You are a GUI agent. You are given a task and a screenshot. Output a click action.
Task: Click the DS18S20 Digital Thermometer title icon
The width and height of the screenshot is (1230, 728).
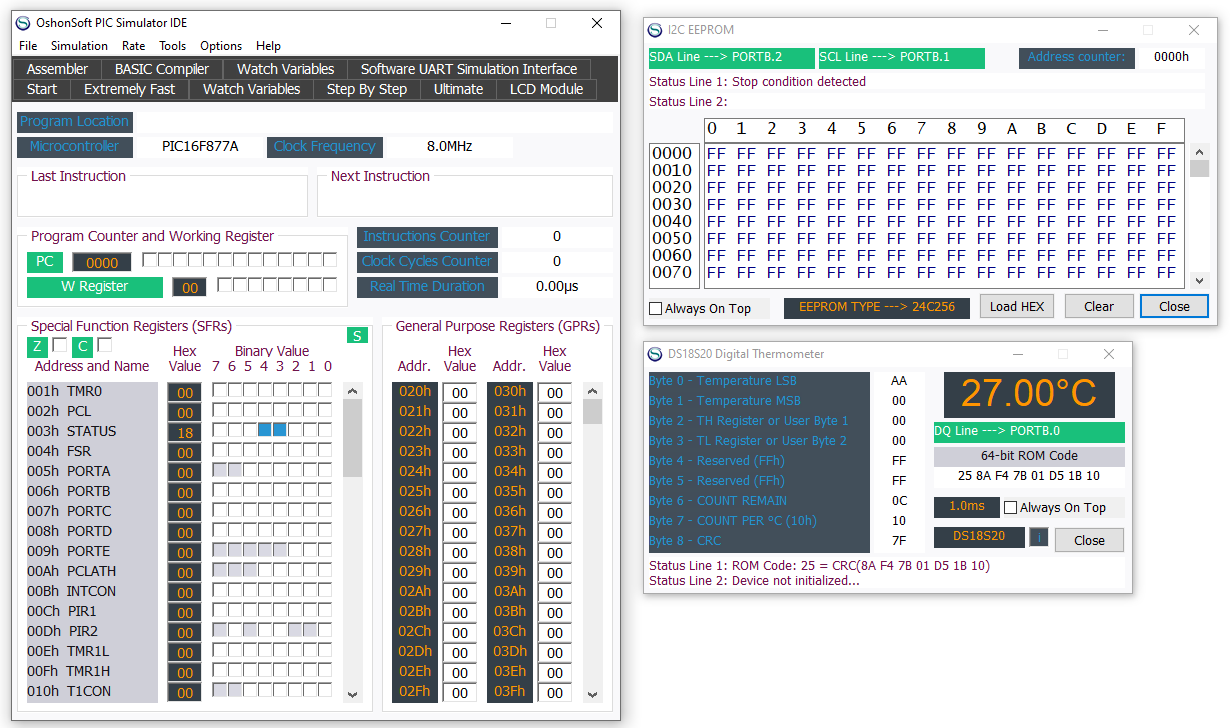[x=655, y=354]
